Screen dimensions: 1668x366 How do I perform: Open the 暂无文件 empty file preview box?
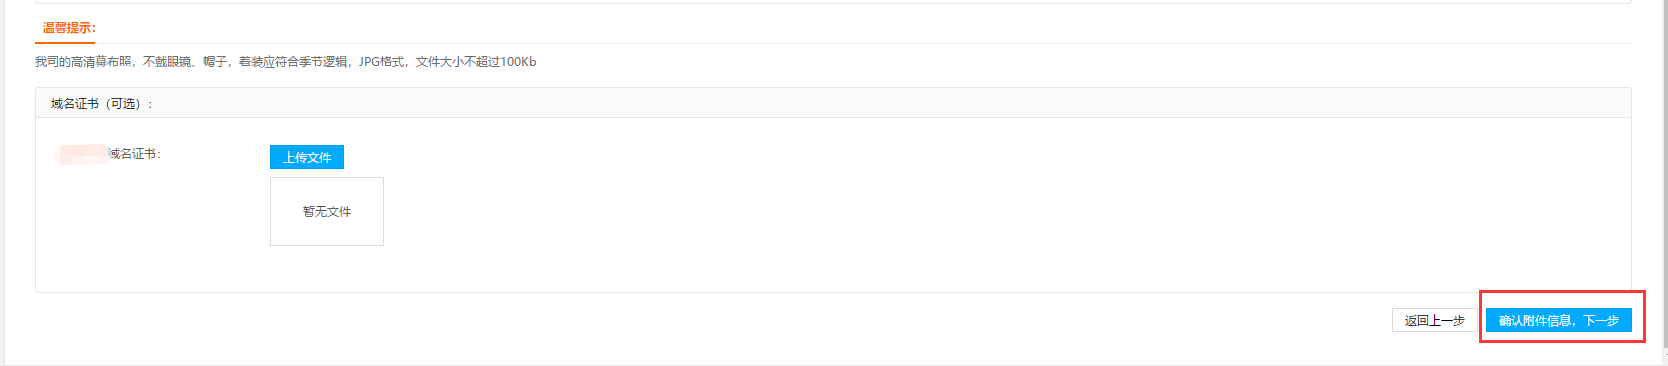click(x=327, y=211)
